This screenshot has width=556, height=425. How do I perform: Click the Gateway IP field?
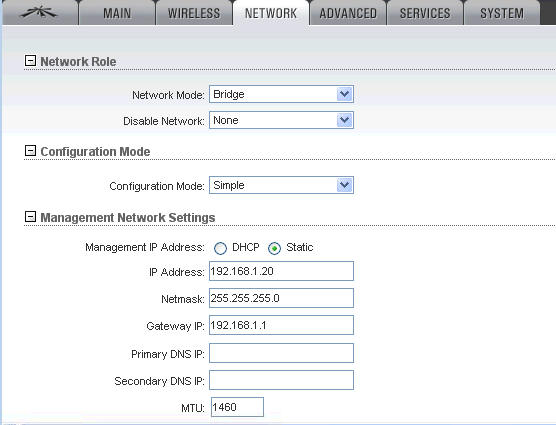tap(281, 325)
